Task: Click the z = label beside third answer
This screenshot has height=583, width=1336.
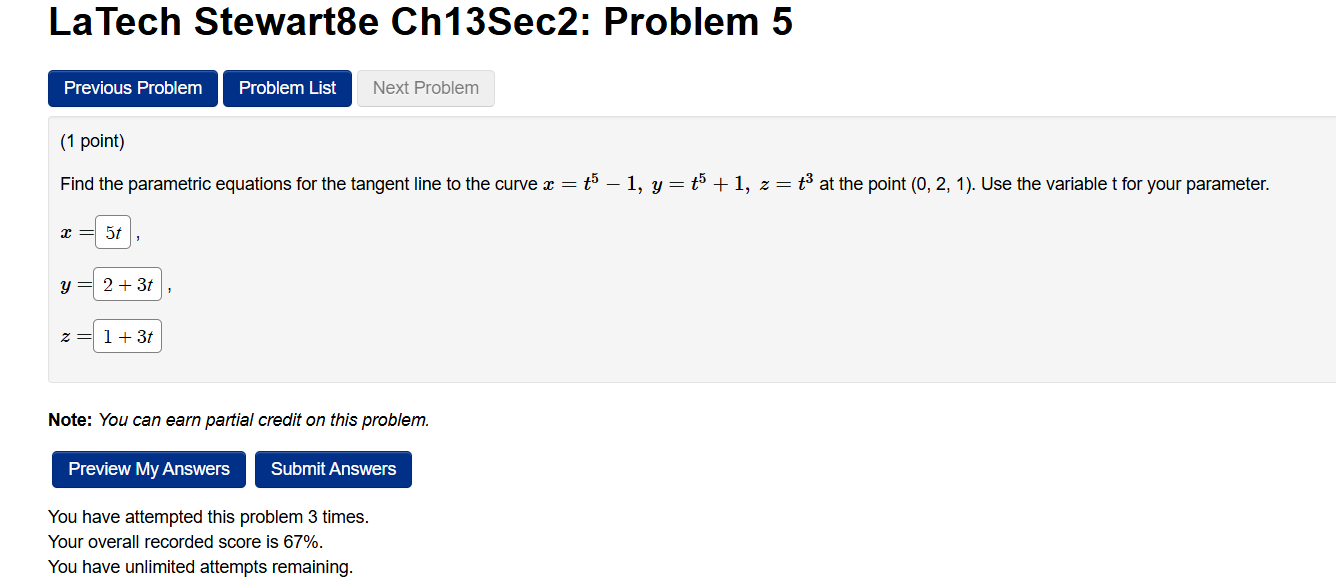Action: tap(72, 336)
